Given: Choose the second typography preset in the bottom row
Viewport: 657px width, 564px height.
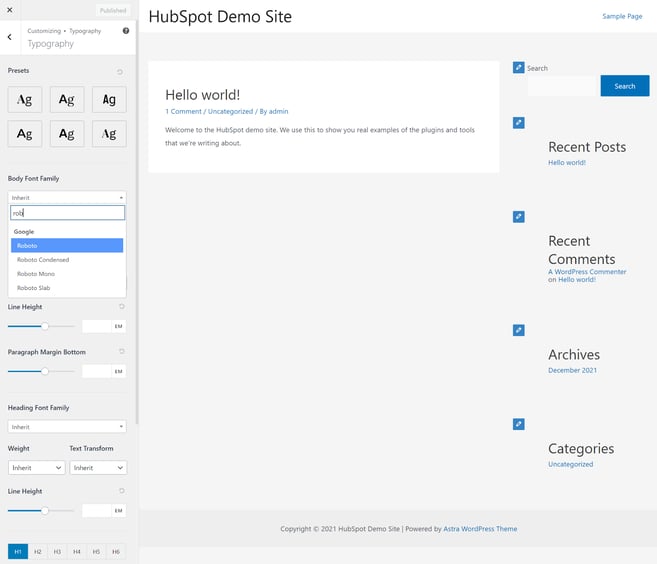Looking at the screenshot, I should click(67, 134).
